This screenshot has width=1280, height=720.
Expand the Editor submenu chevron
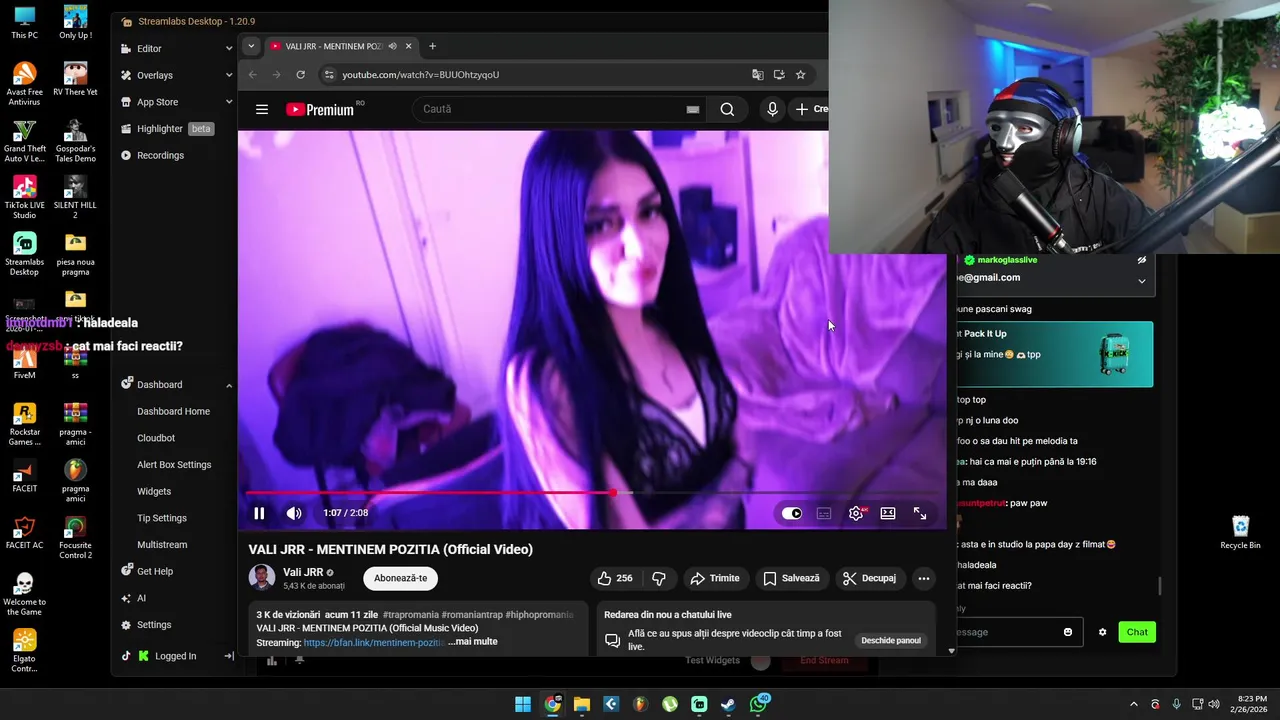228,48
